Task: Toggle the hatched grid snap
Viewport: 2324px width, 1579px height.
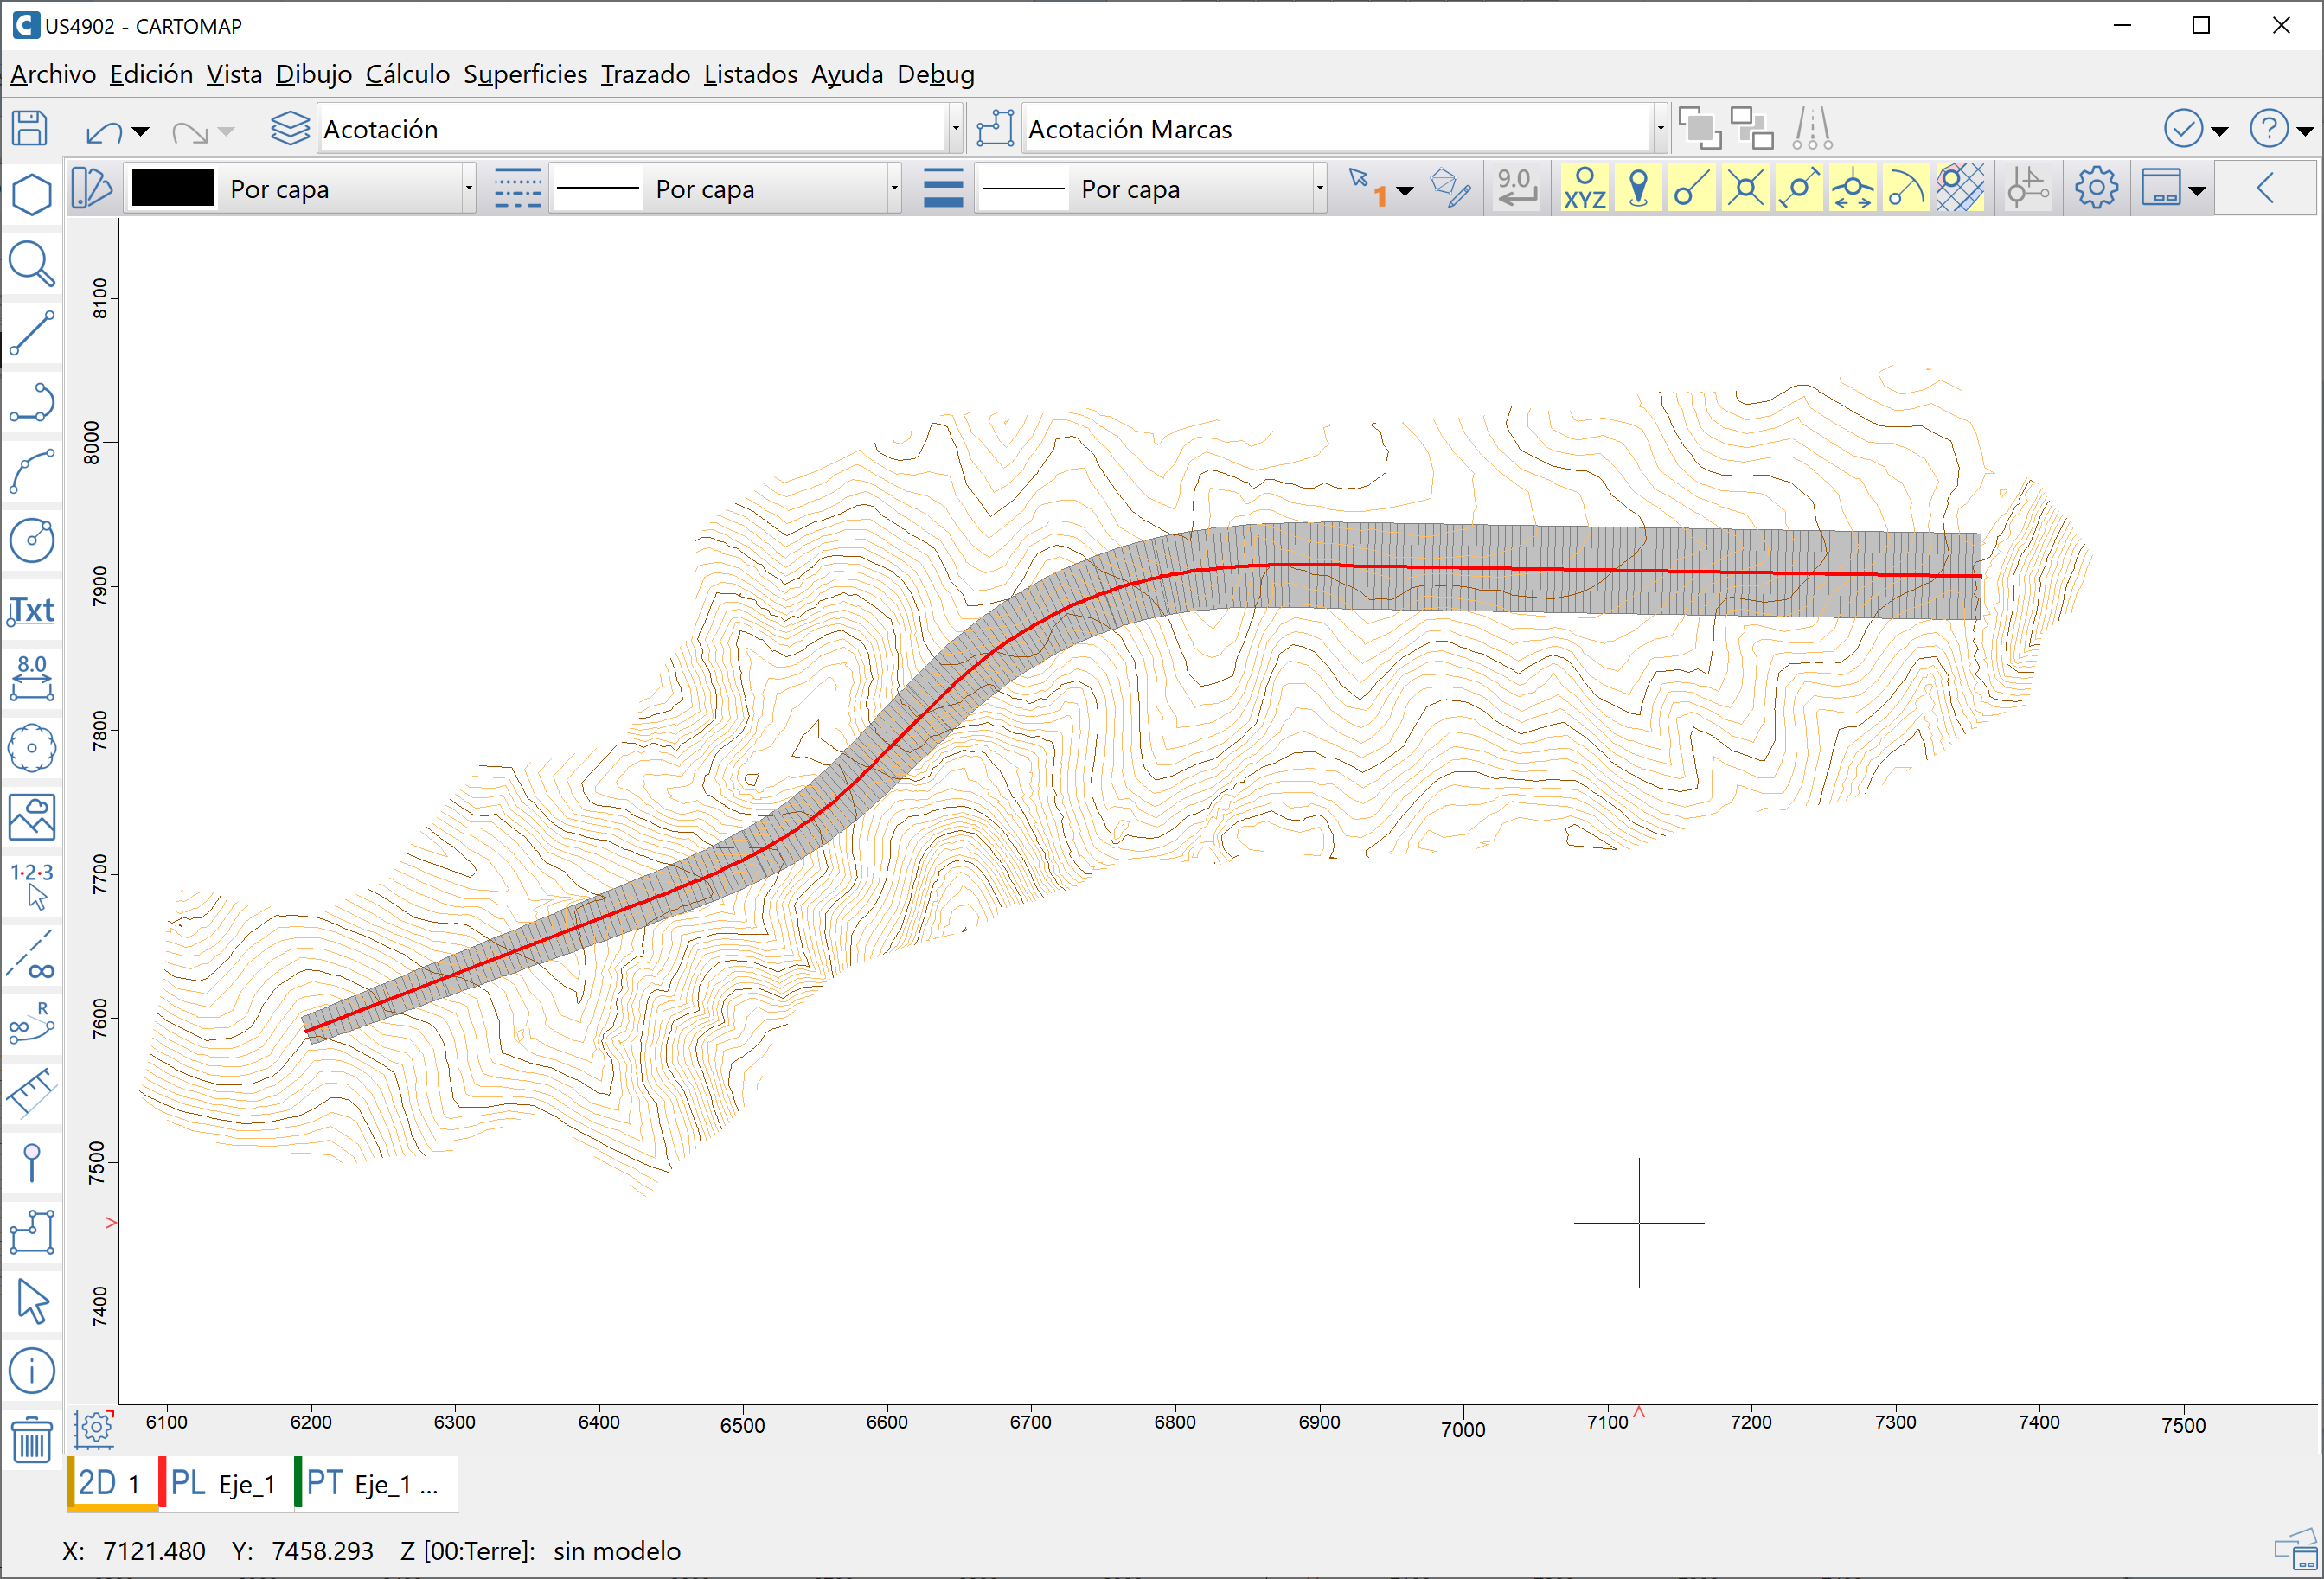Action: tap(1959, 188)
